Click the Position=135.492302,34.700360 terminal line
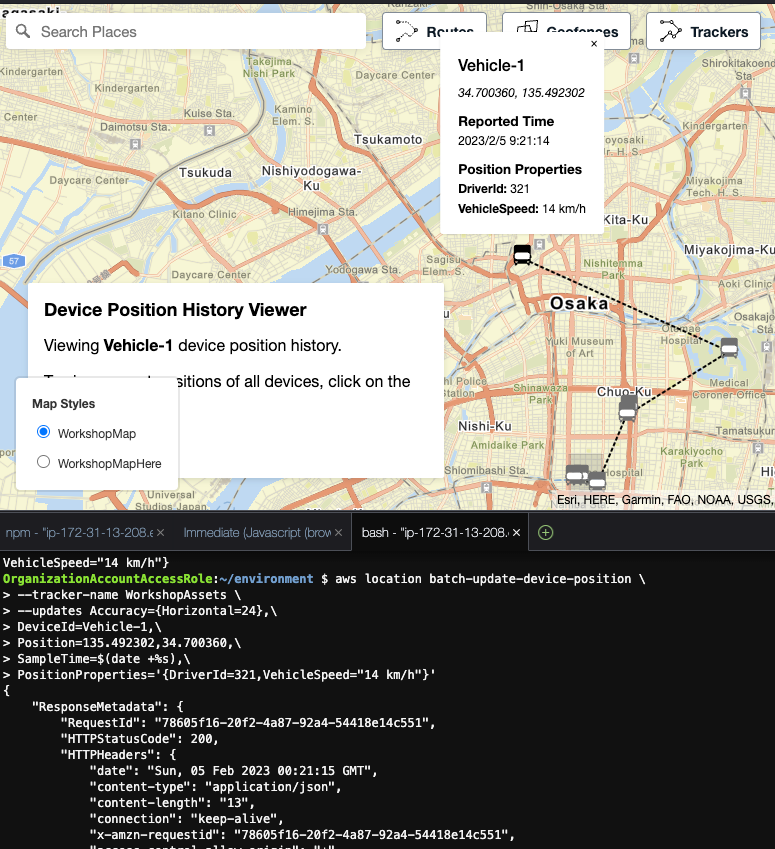The width and height of the screenshot is (775, 849). [x=122, y=643]
